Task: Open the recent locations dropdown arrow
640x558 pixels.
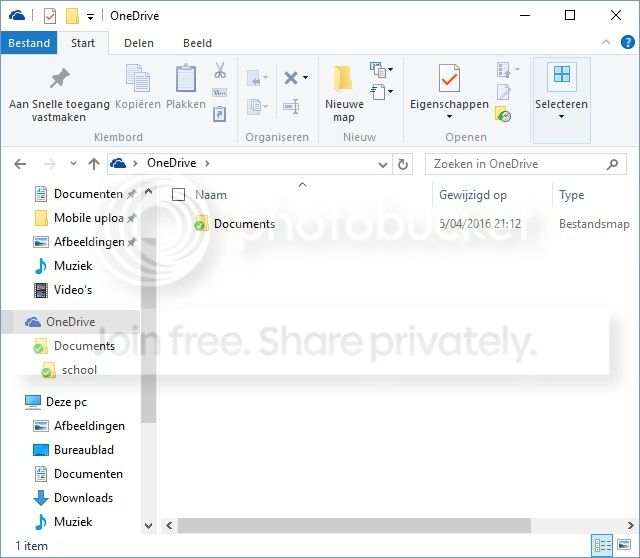Action: coord(73,164)
